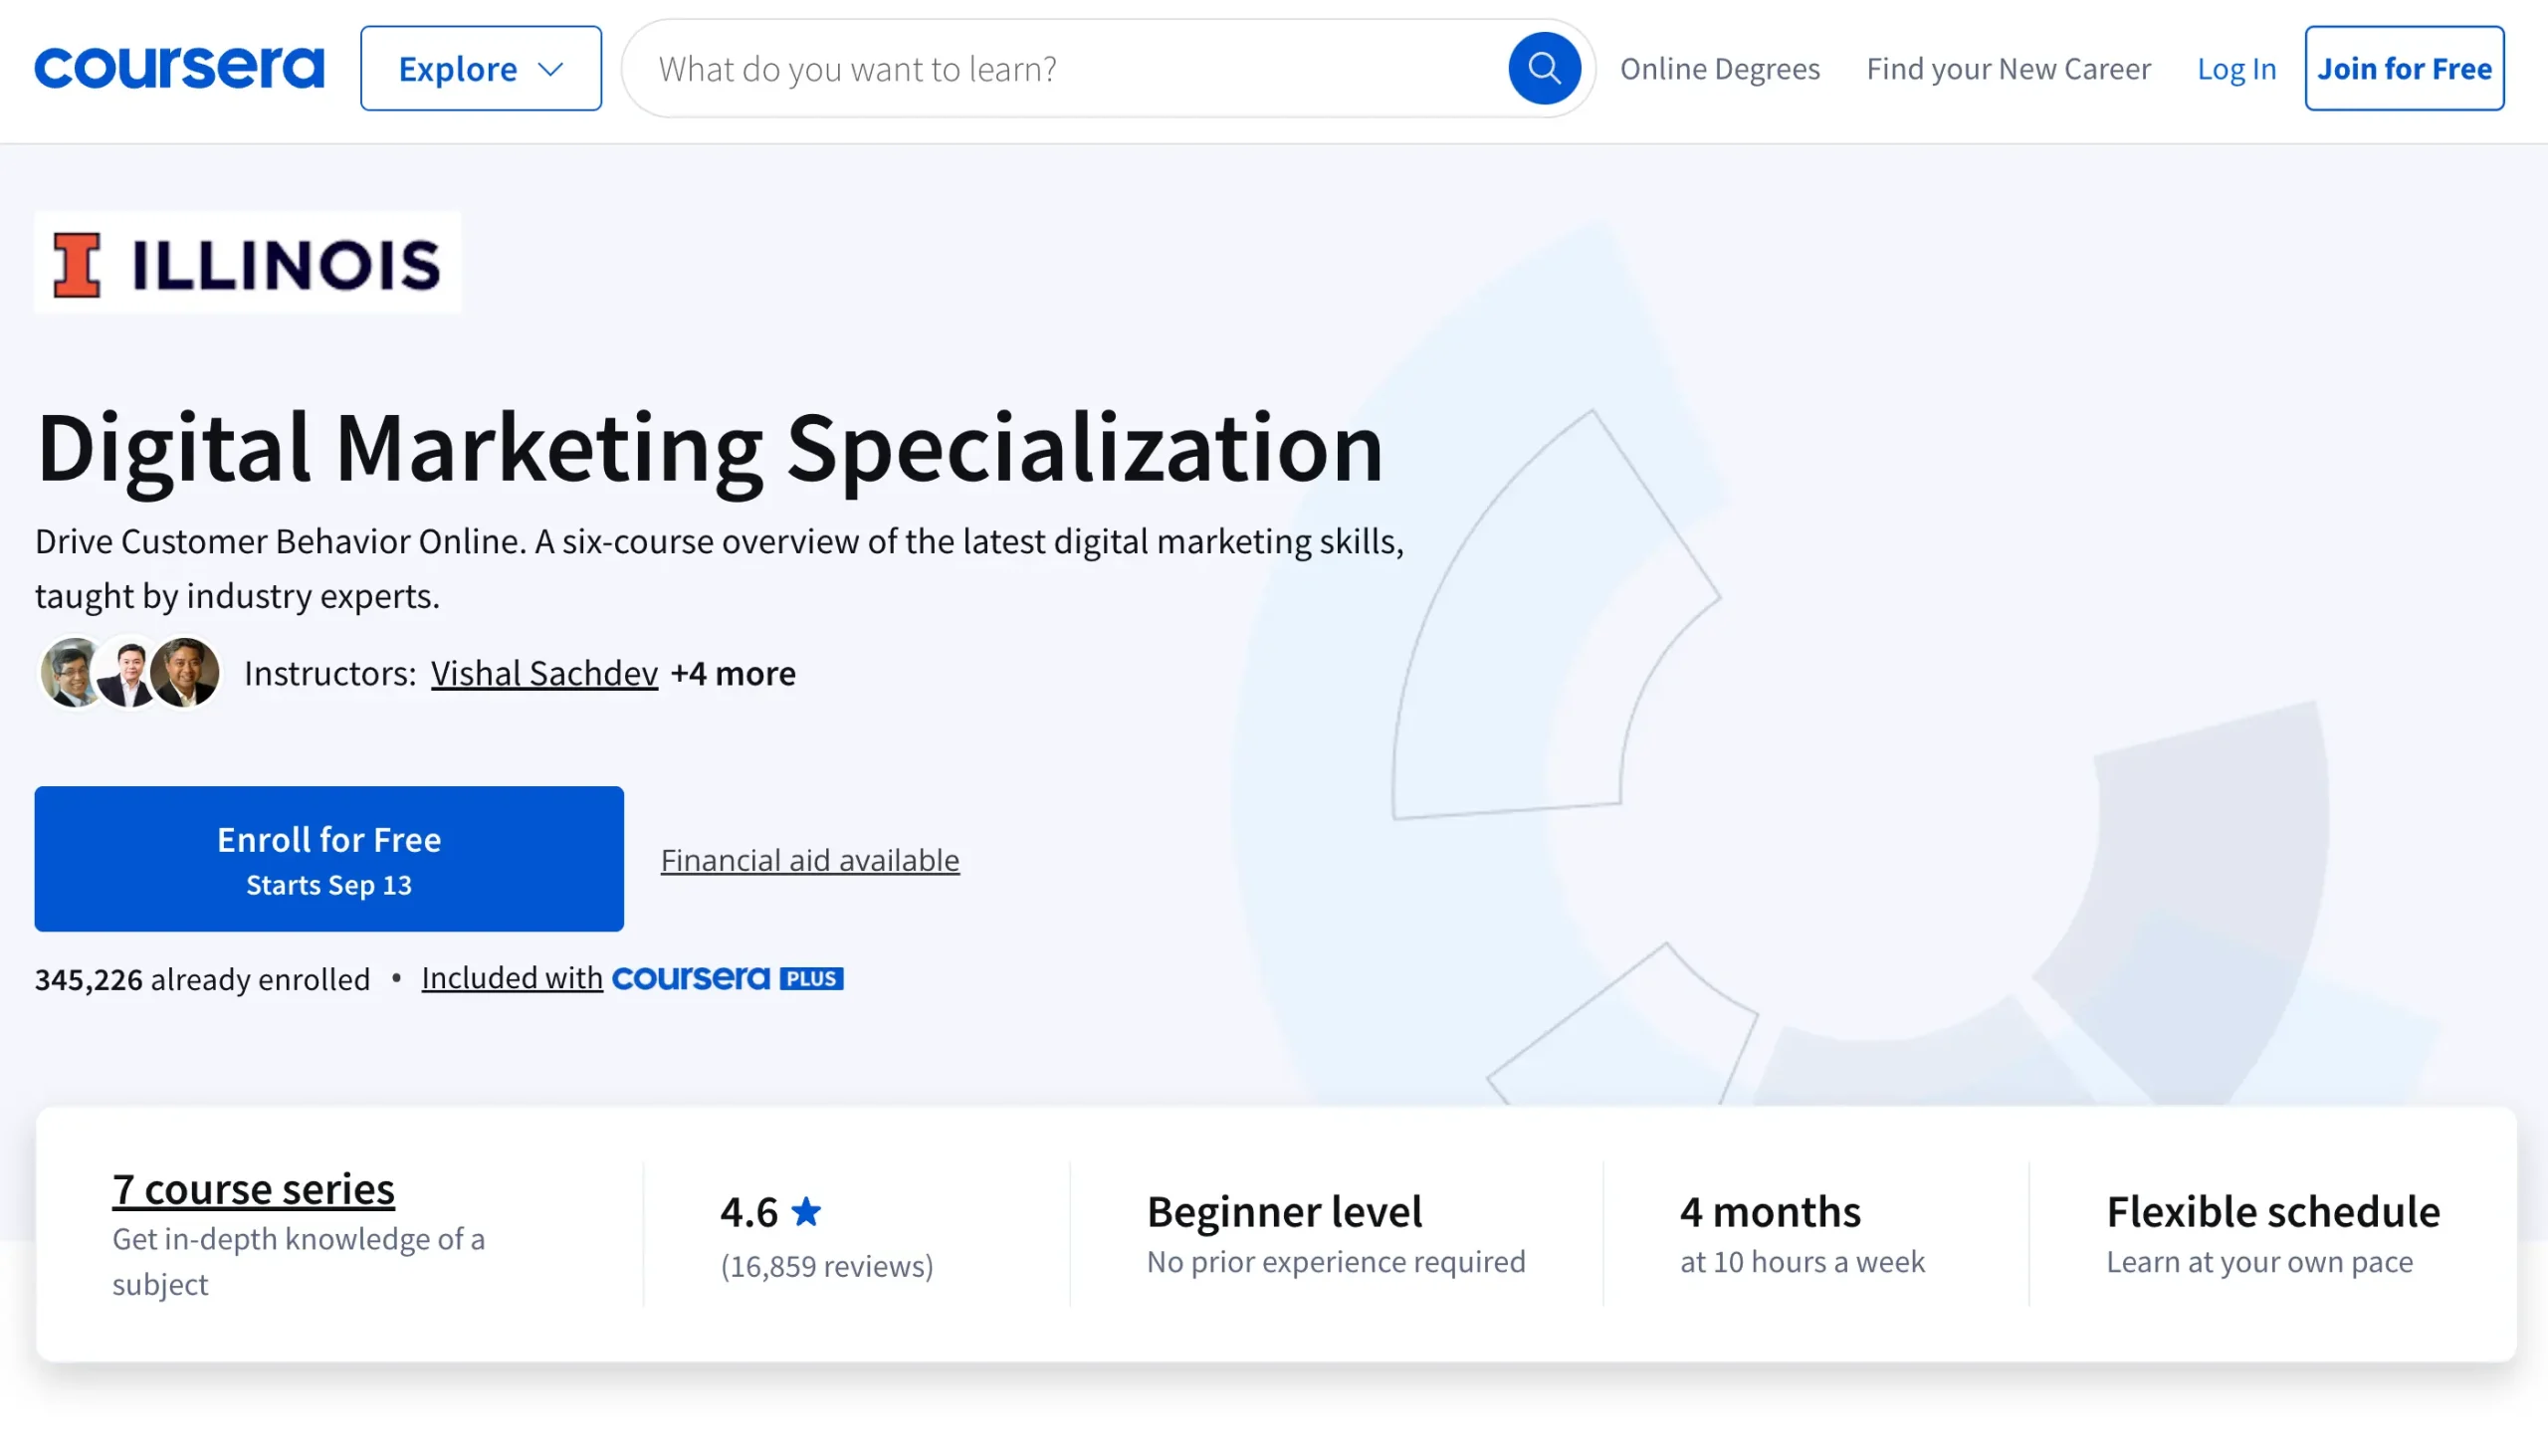This screenshot has height=1456, width=2548.
Task: Click the Coursera logo
Action: coord(179,68)
